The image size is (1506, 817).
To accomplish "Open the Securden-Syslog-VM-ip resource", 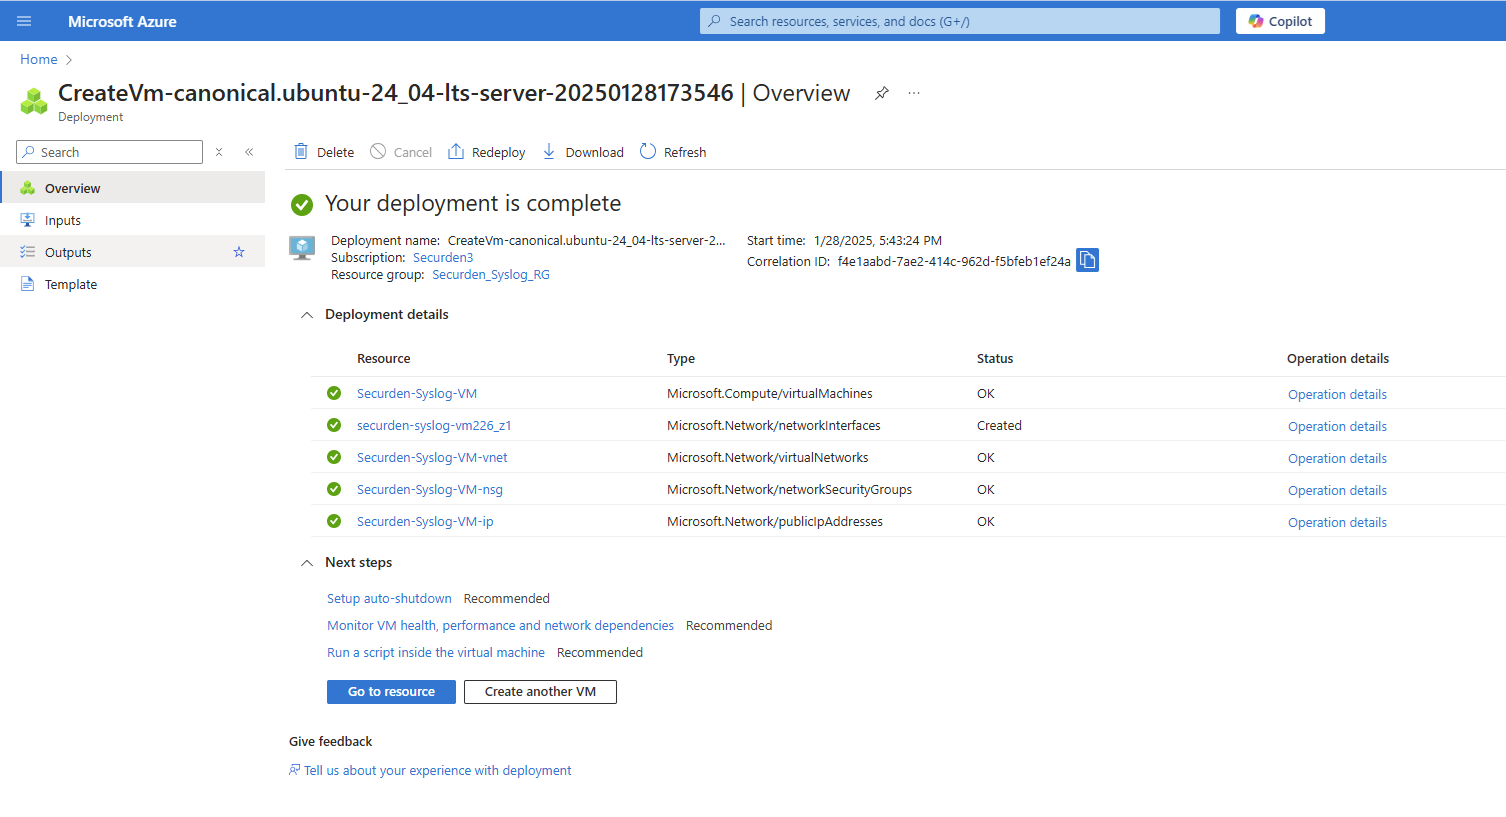I will click(x=425, y=522).
